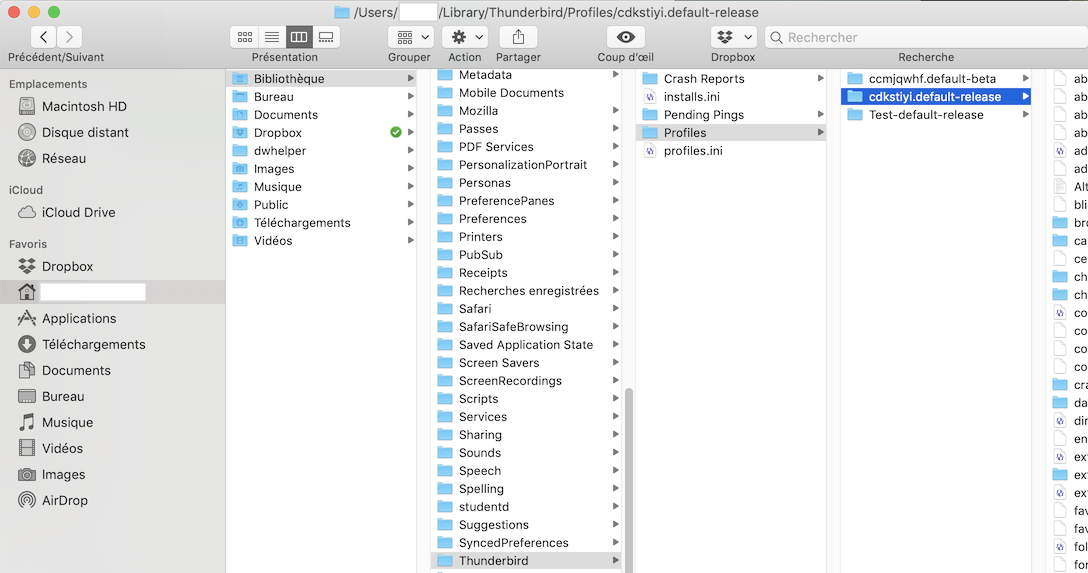Go back with the Précédent arrow
This screenshot has height=573, width=1088.
44,37
